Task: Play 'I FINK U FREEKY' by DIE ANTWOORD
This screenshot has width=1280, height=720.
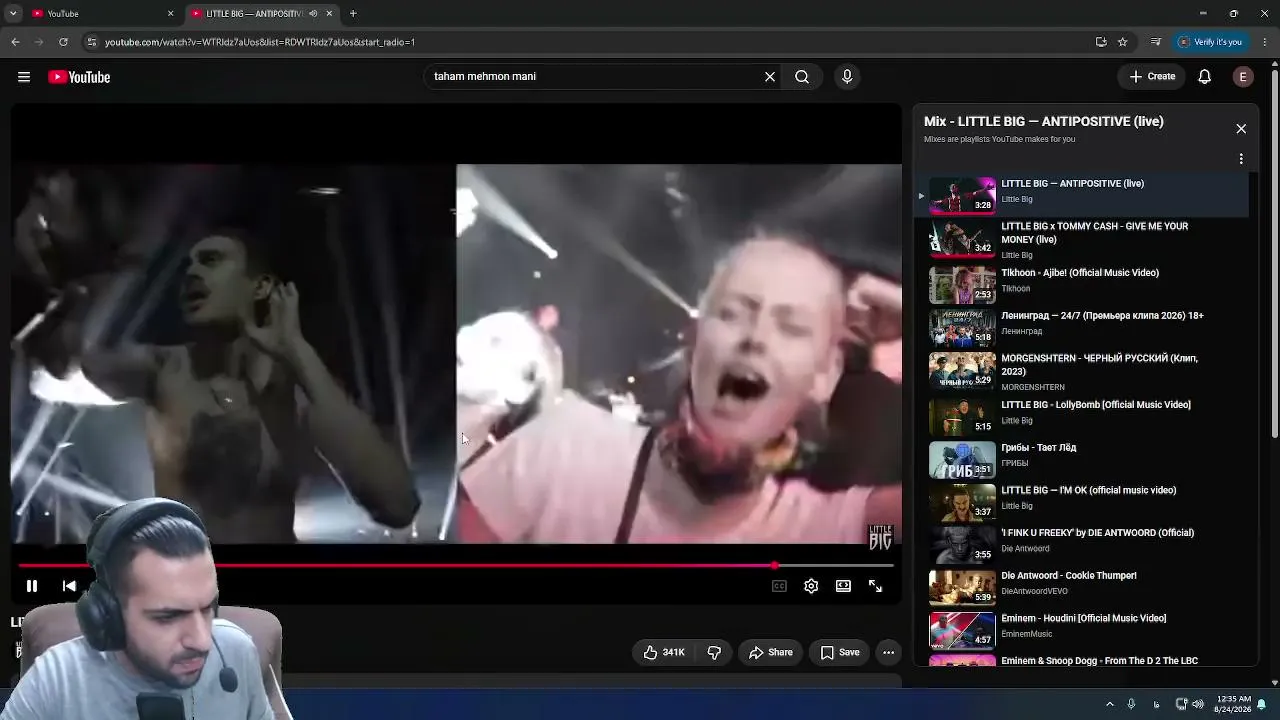Action: point(1084,544)
